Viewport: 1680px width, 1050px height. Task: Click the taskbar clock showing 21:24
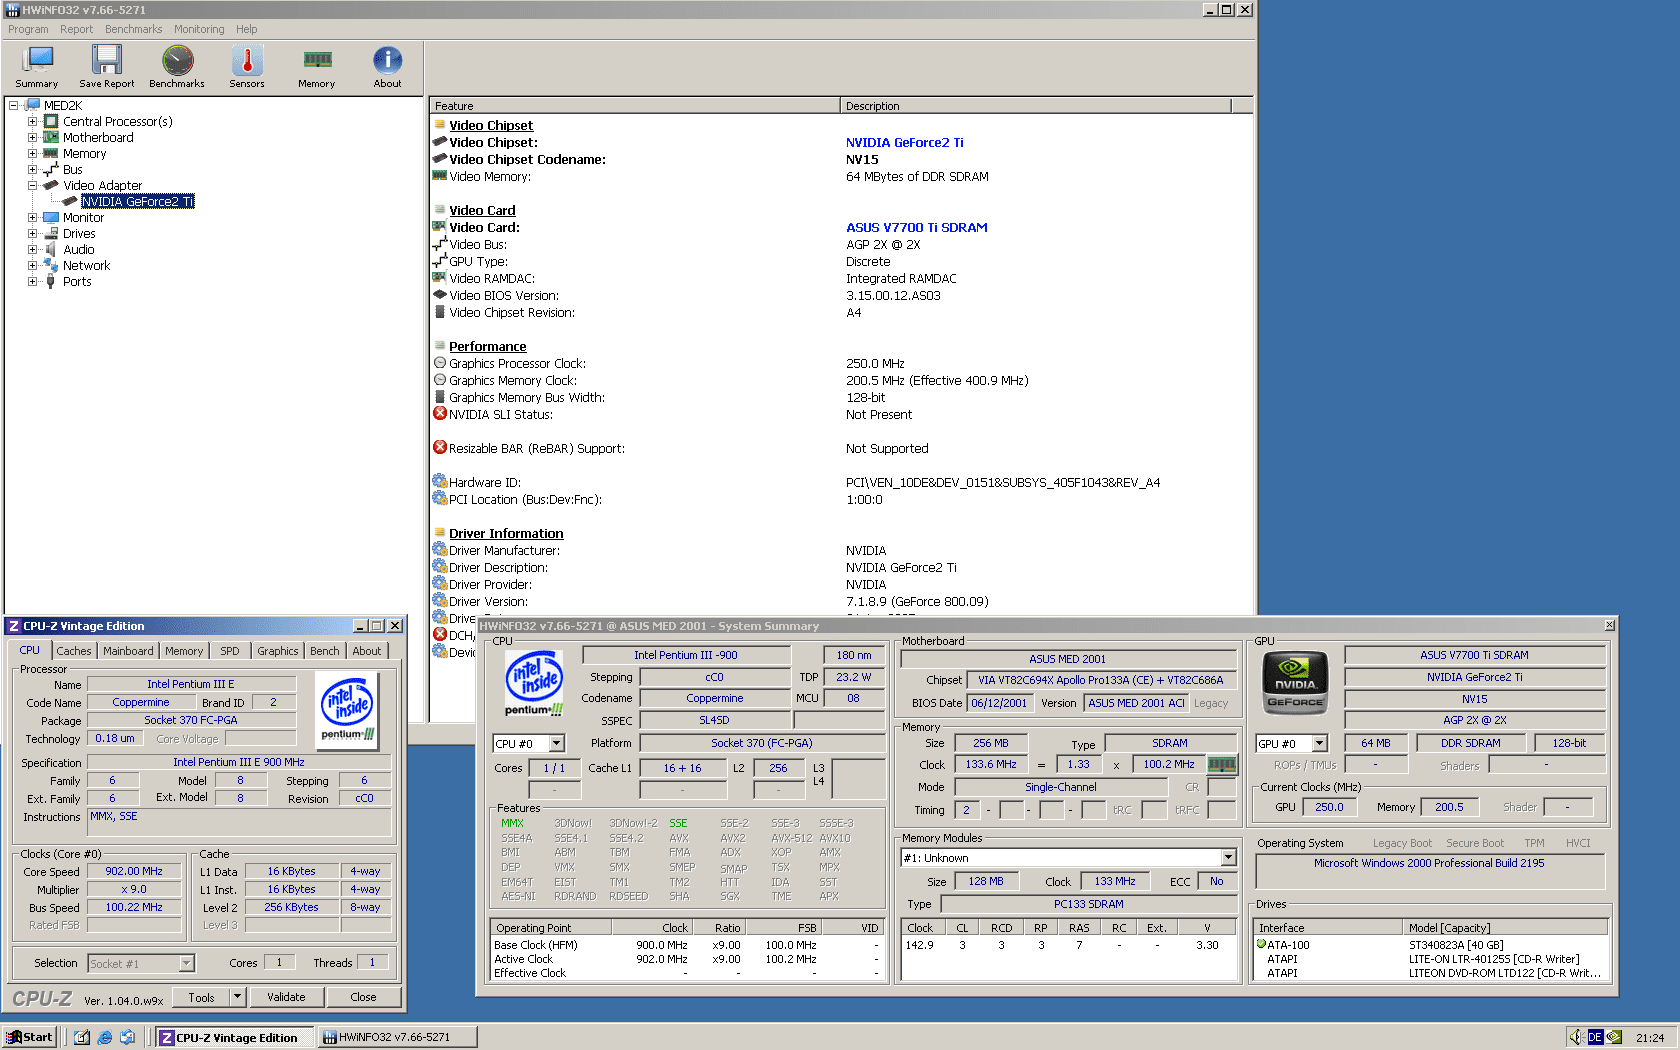point(1650,1037)
